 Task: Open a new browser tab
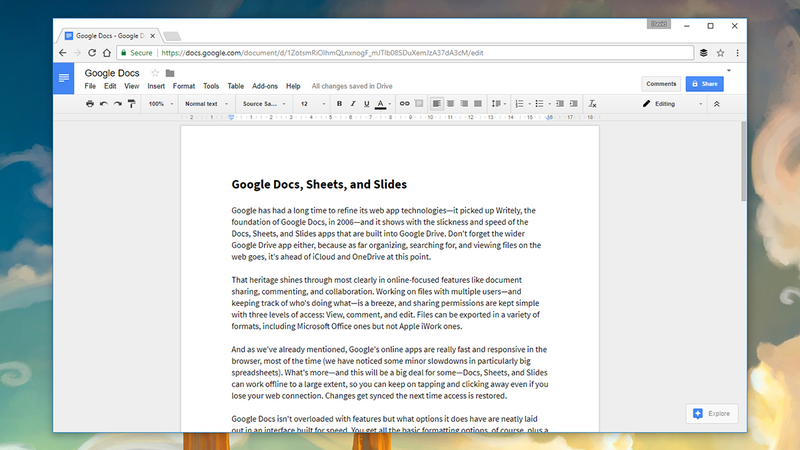coord(172,36)
